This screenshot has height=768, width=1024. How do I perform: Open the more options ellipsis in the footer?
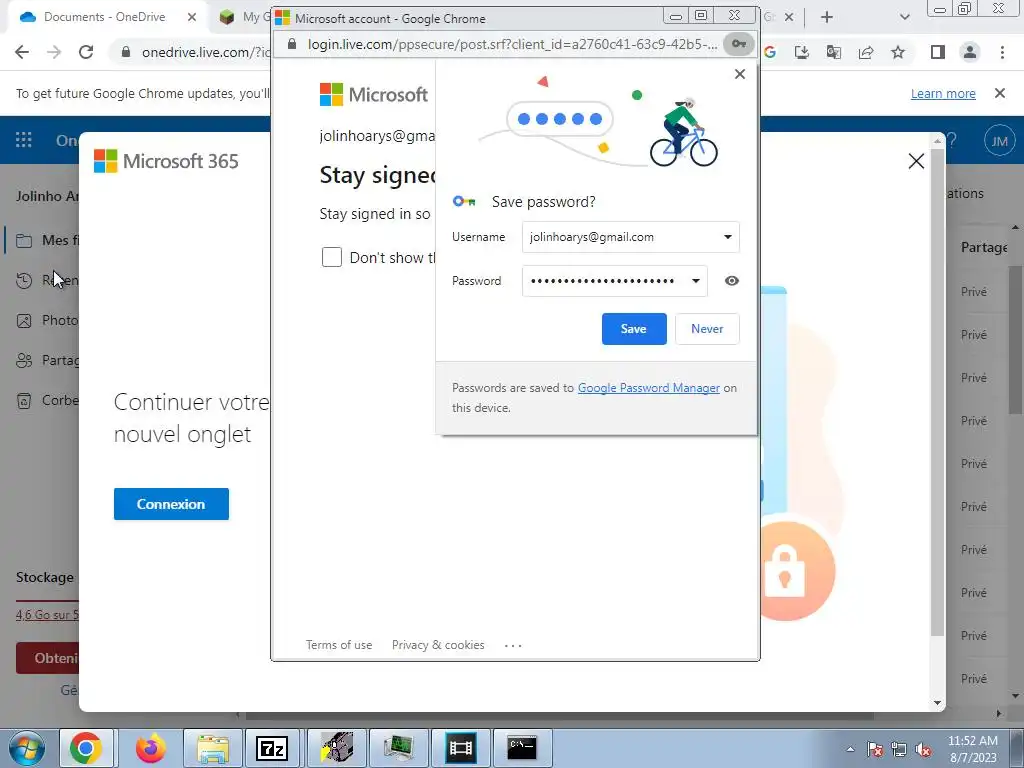pyautogui.click(x=513, y=645)
